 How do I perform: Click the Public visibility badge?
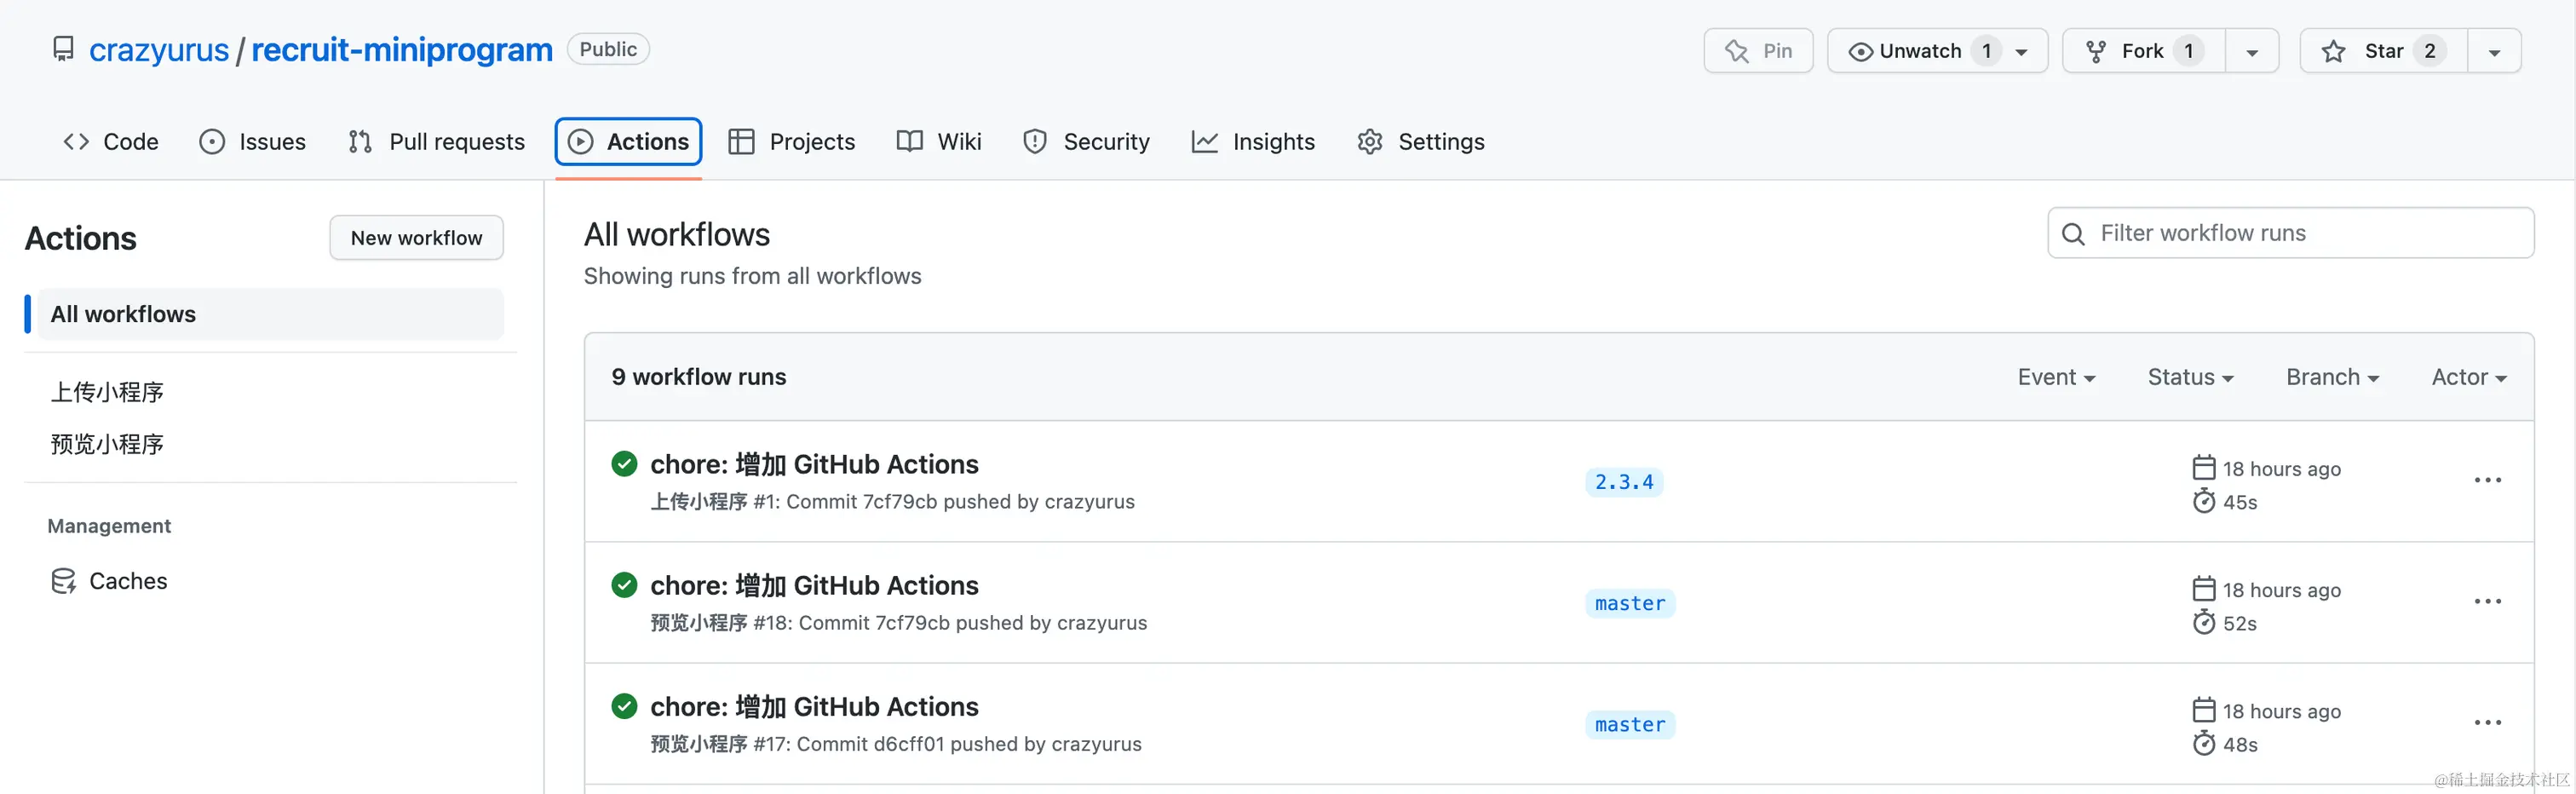[x=608, y=49]
